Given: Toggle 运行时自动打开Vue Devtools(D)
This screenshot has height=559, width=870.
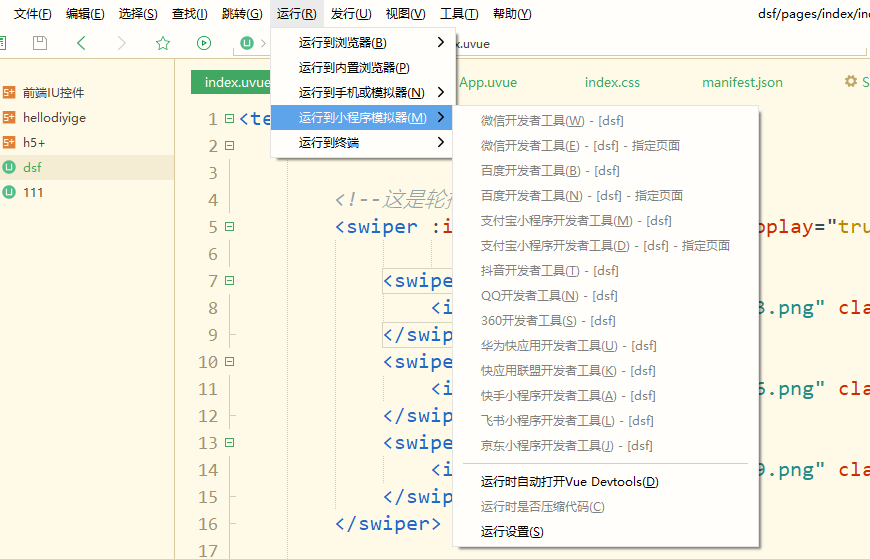Looking at the screenshot, I should click(606, 481).
